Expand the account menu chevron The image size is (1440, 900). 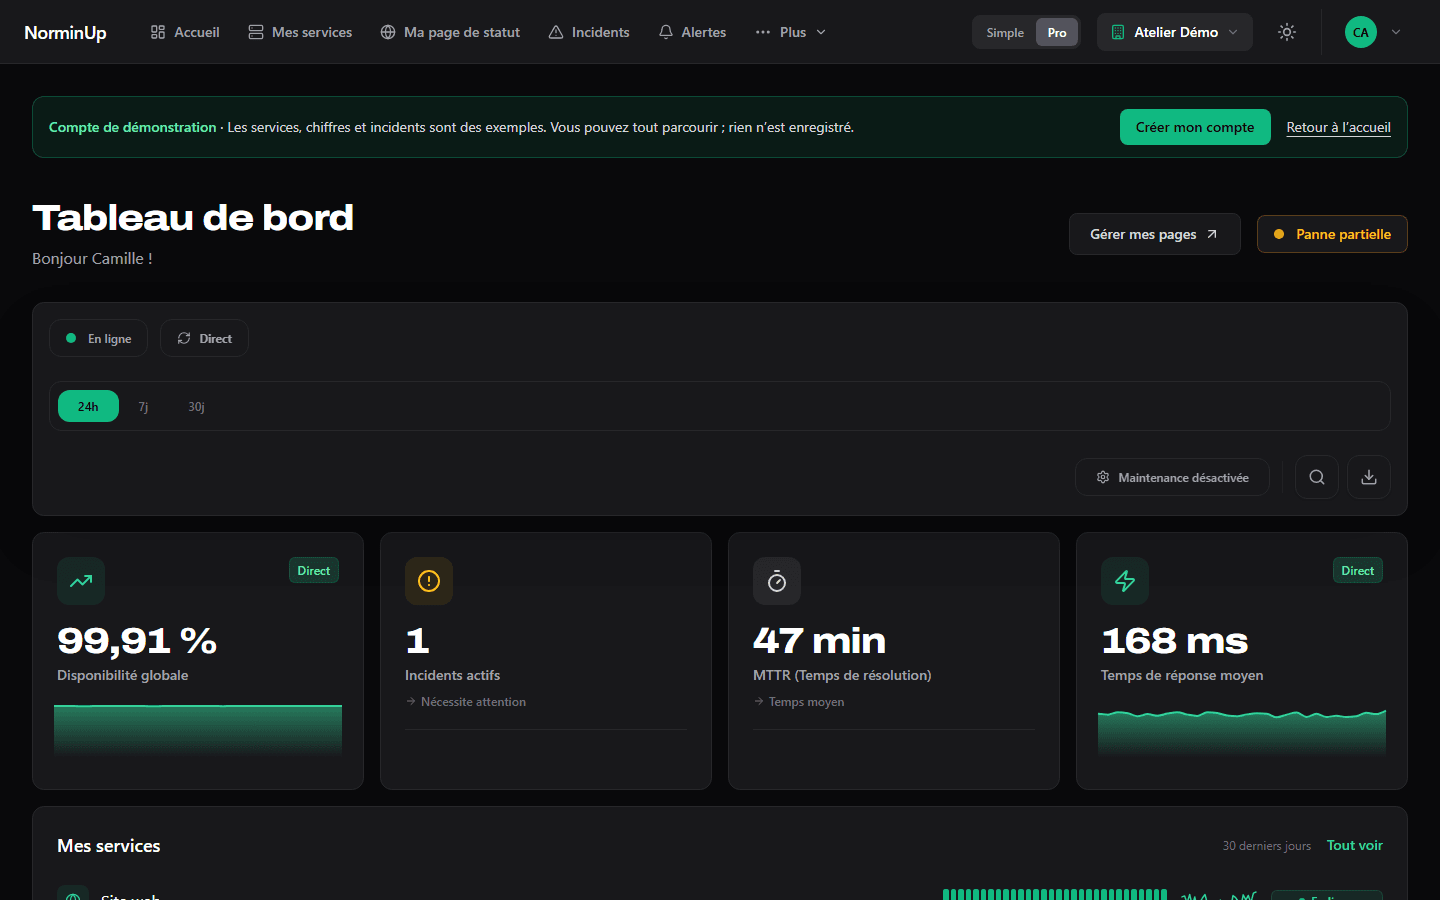[1396, 32]
